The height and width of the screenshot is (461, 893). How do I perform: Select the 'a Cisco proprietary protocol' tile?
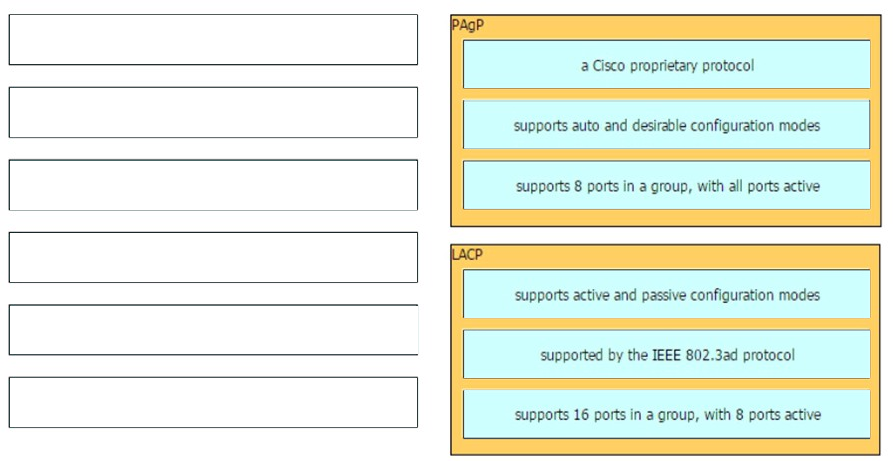(666, 64)
